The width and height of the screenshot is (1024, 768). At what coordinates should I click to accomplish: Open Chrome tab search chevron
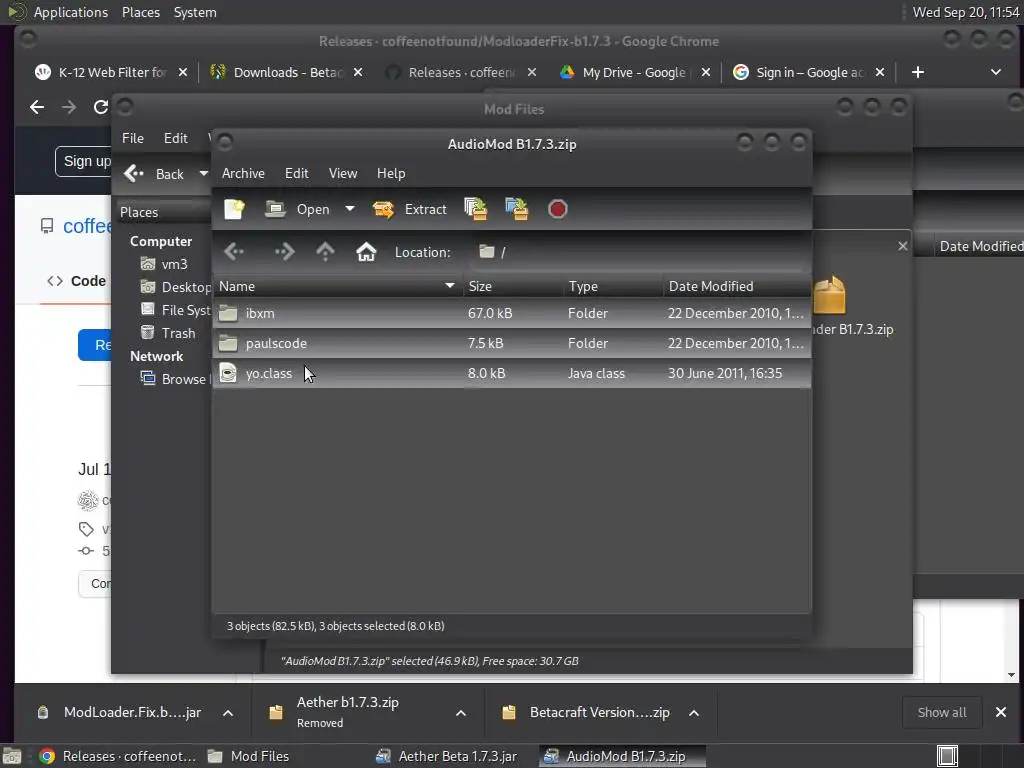tap(996, 72)
